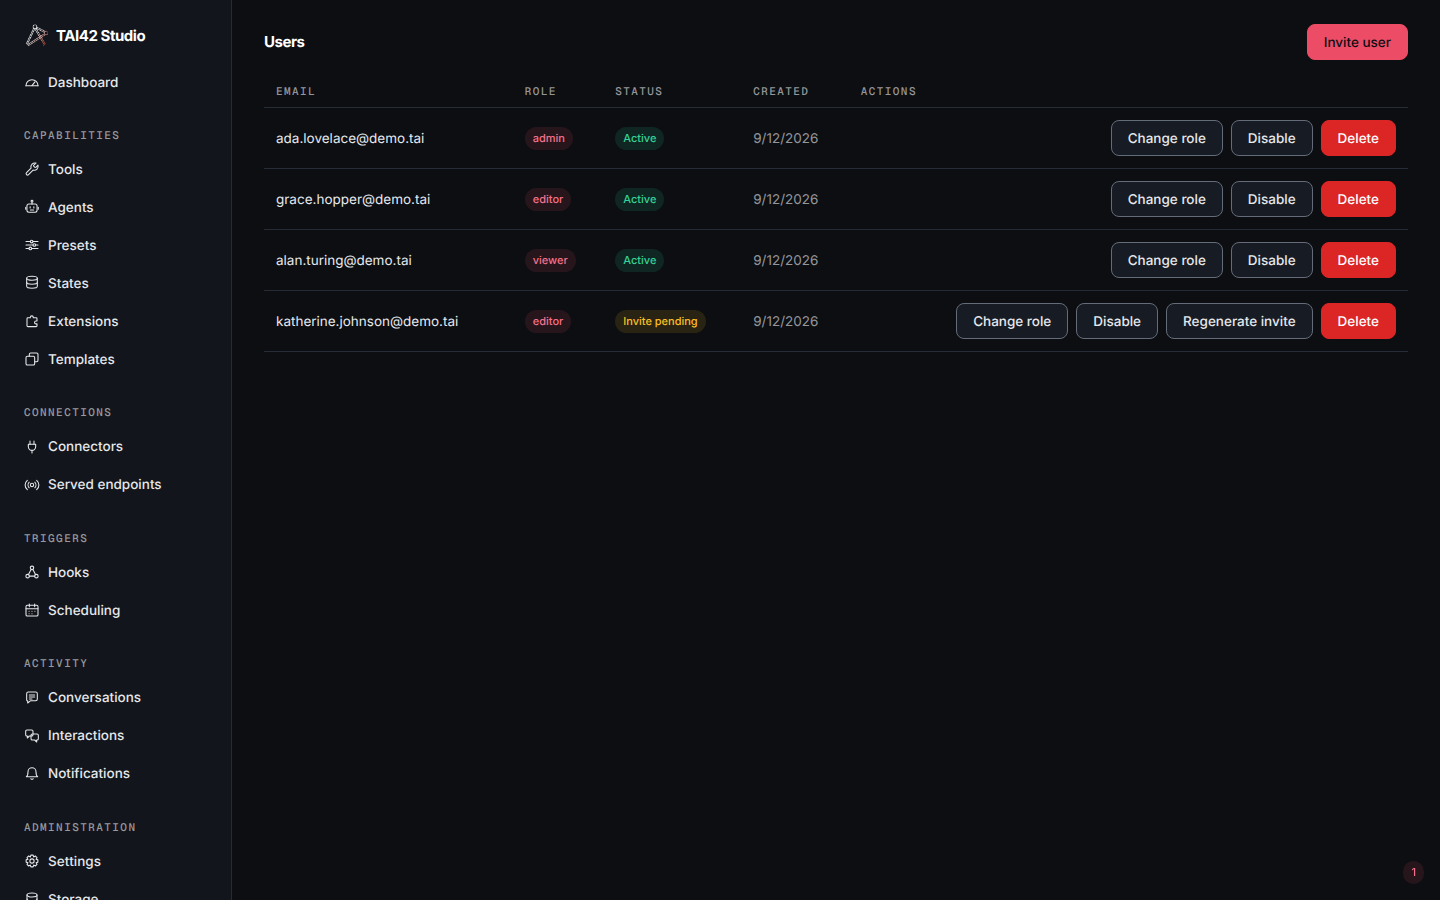Click the Users page heading
This screenshot has width=1440, height=900.
point(284,42)
